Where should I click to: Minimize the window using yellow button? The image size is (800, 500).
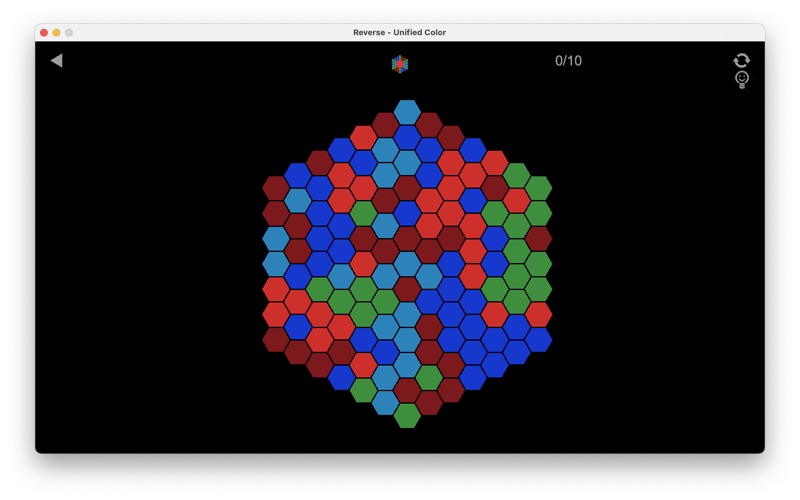click(x=57, y=33)
